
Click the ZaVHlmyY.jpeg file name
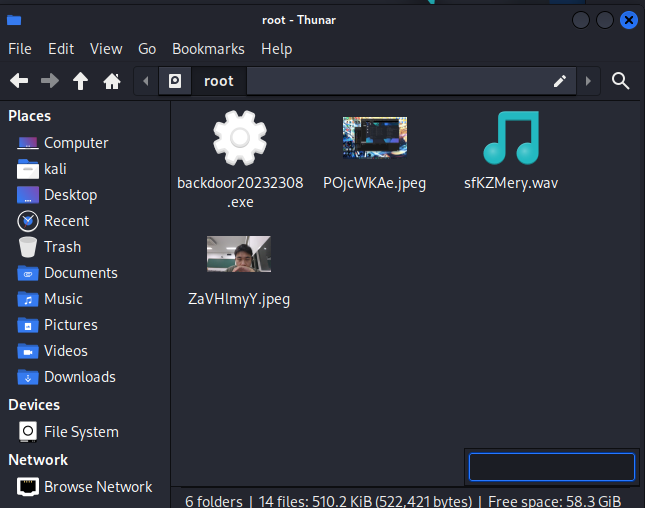(239, 299)
